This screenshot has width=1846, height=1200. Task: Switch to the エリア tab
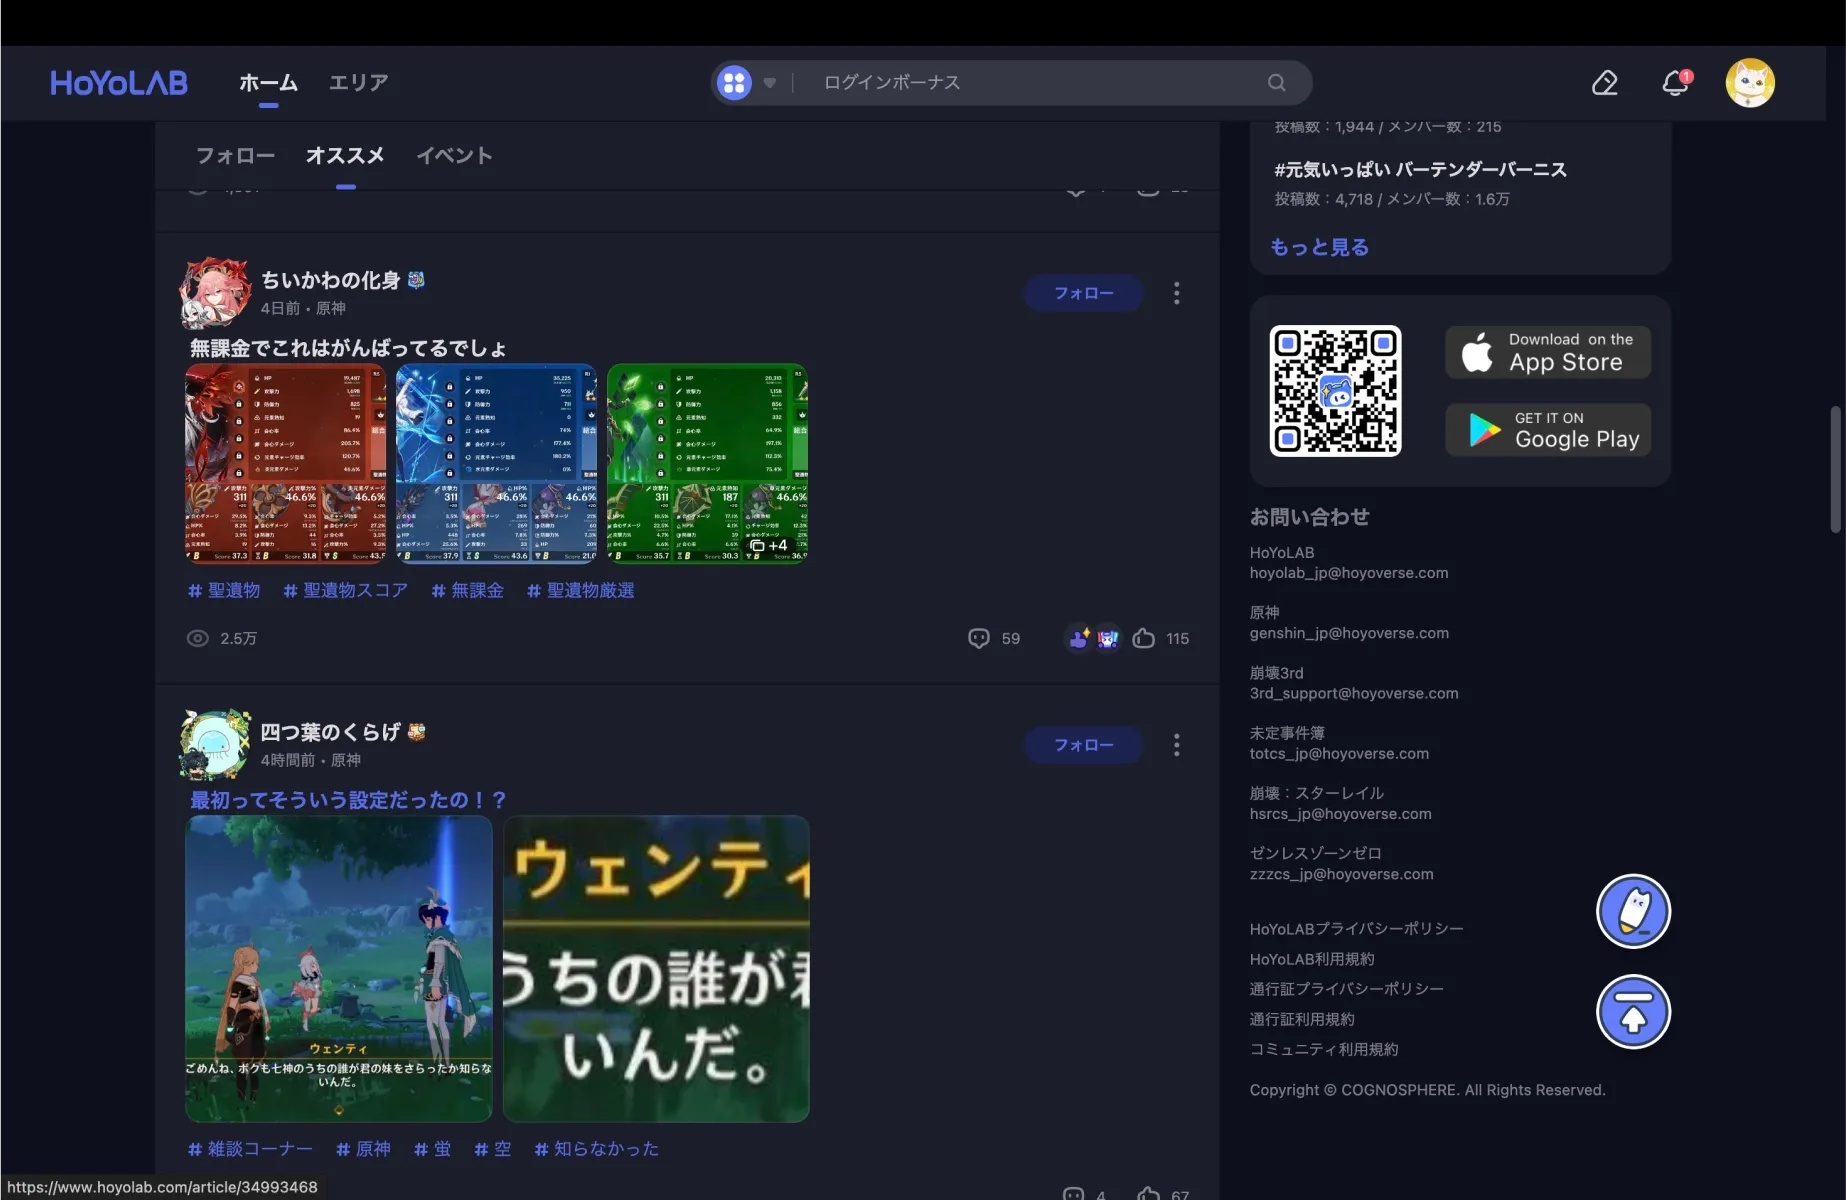point(358,83)
